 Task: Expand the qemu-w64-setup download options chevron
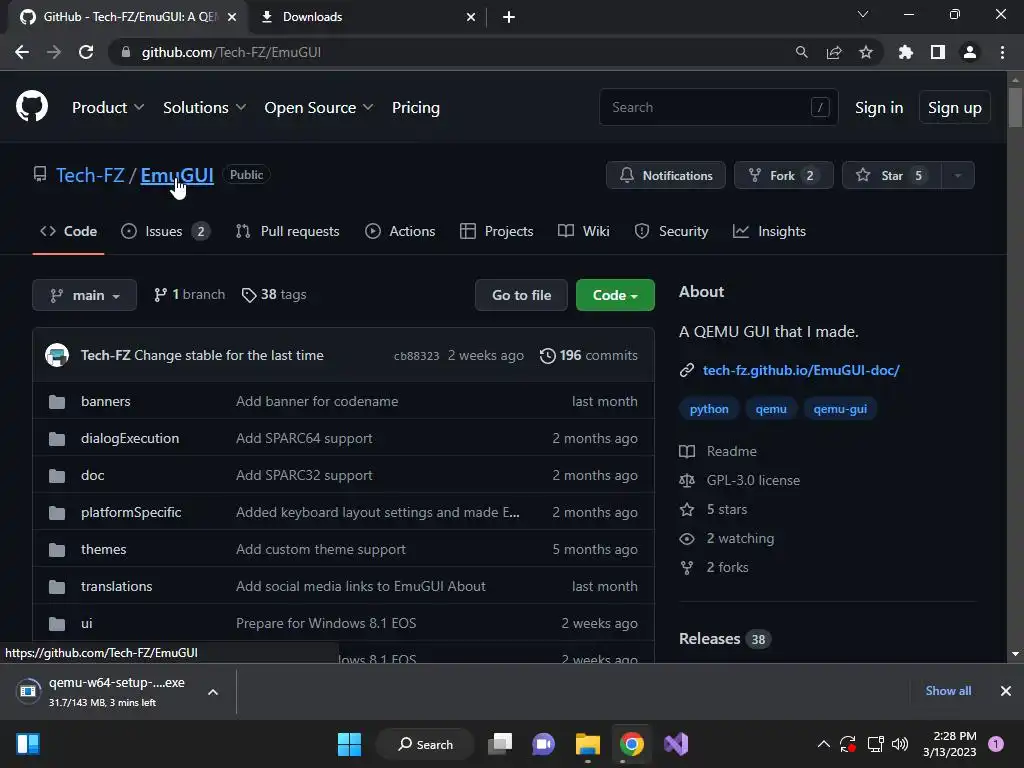pos(213,692)
